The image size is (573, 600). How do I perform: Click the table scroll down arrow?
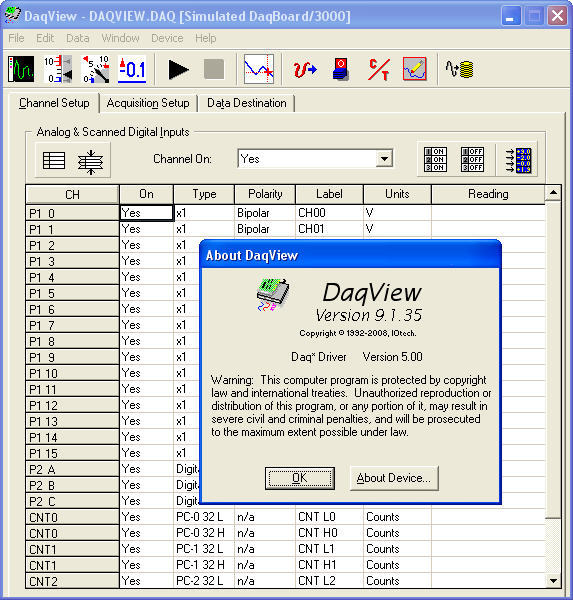(x=553, y=580)
